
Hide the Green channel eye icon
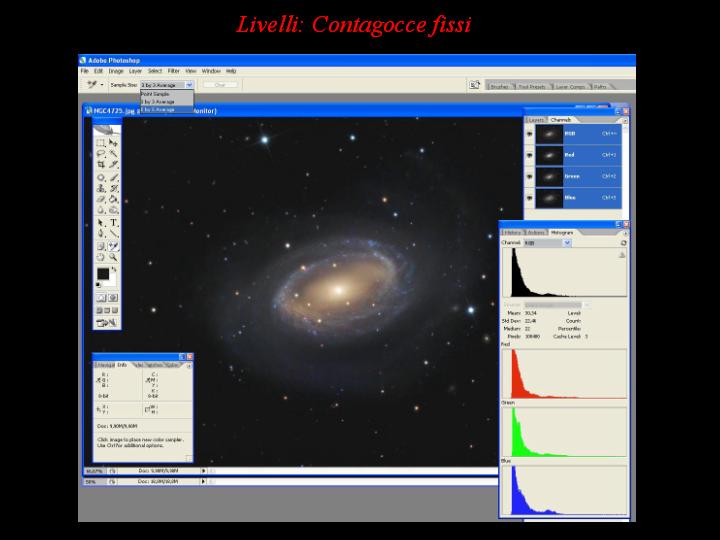(x=529, y=177)
